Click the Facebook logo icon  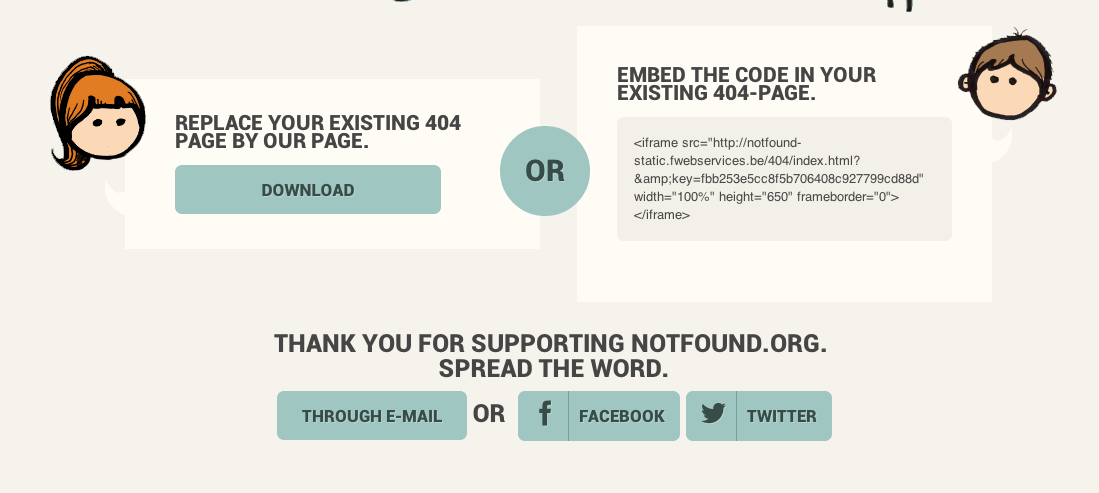pos(544,414)
